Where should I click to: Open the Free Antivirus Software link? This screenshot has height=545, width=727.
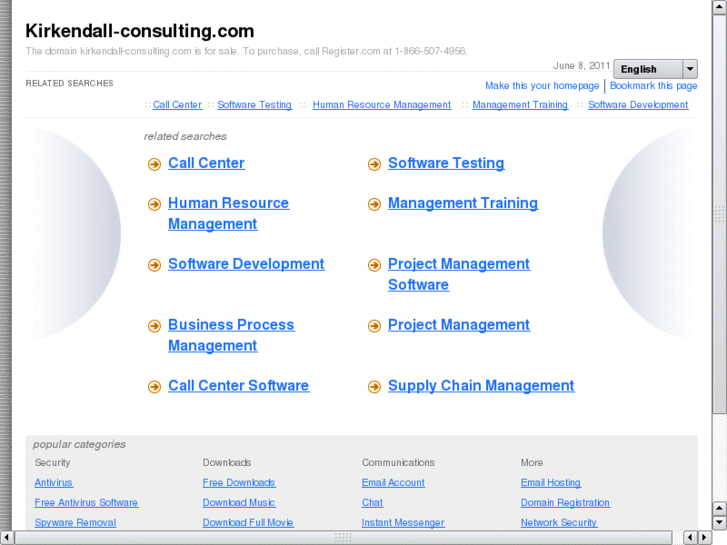pos(86,503)
